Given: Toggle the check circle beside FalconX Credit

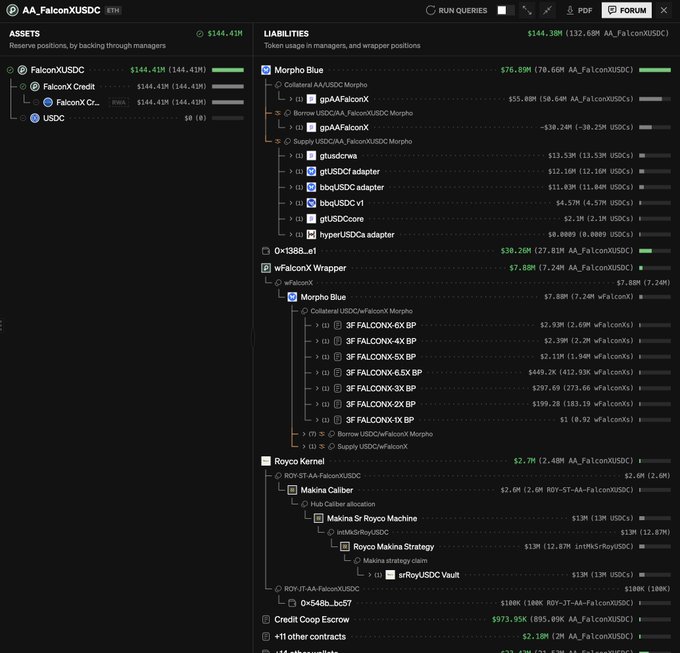Looking at the screenshot, I should [23, 86].
